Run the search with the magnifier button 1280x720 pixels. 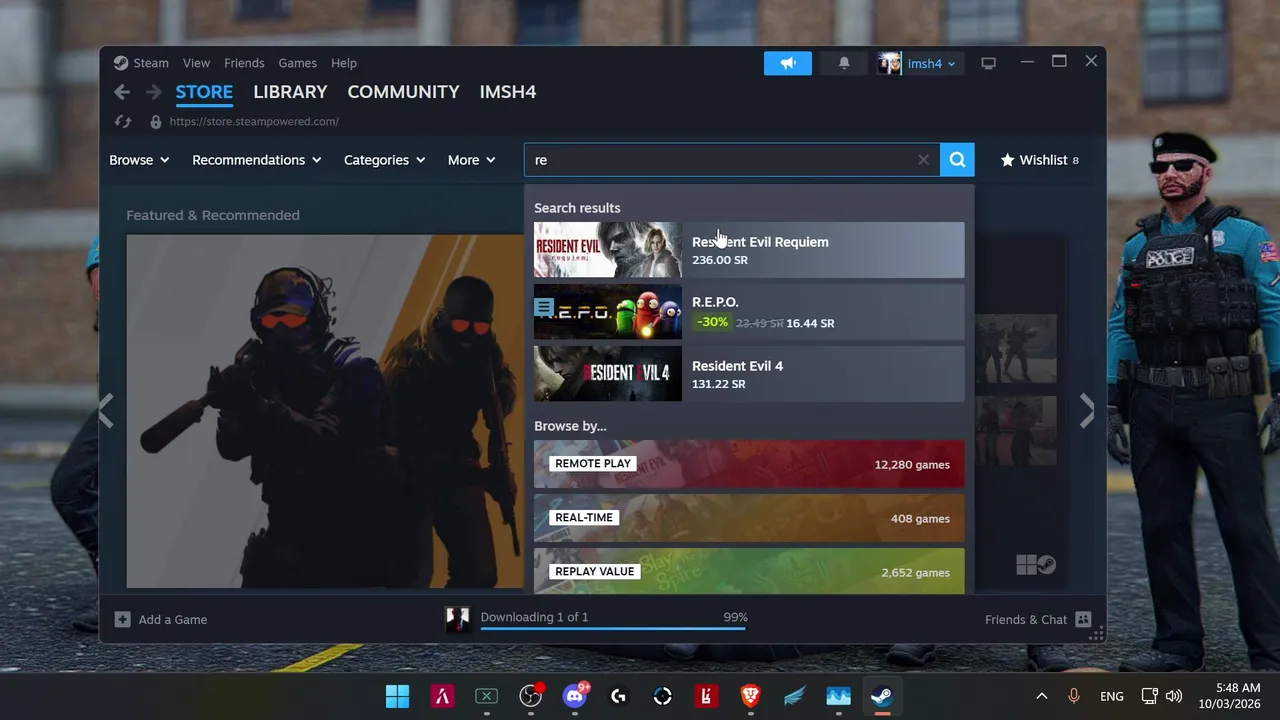coord(957,160)
